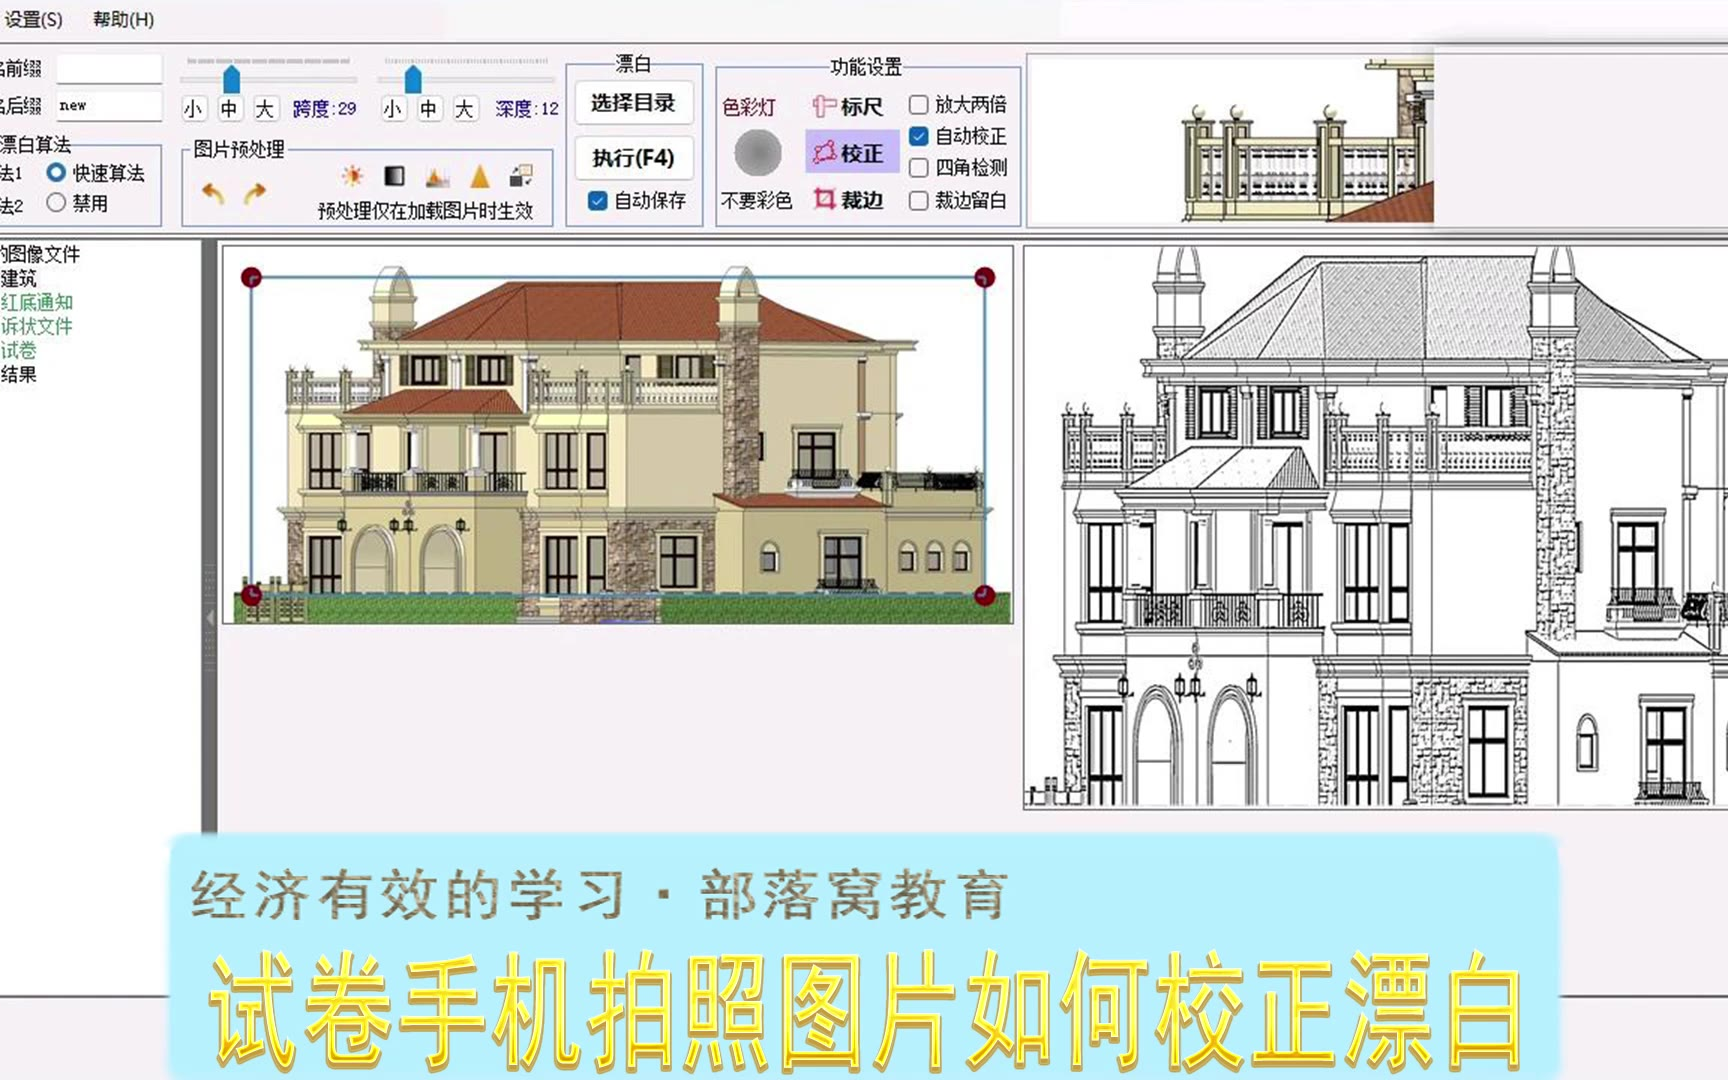Select the orange triangle sharpen icon
This screenshot has height=1080, width=1728.
(480, 177)
